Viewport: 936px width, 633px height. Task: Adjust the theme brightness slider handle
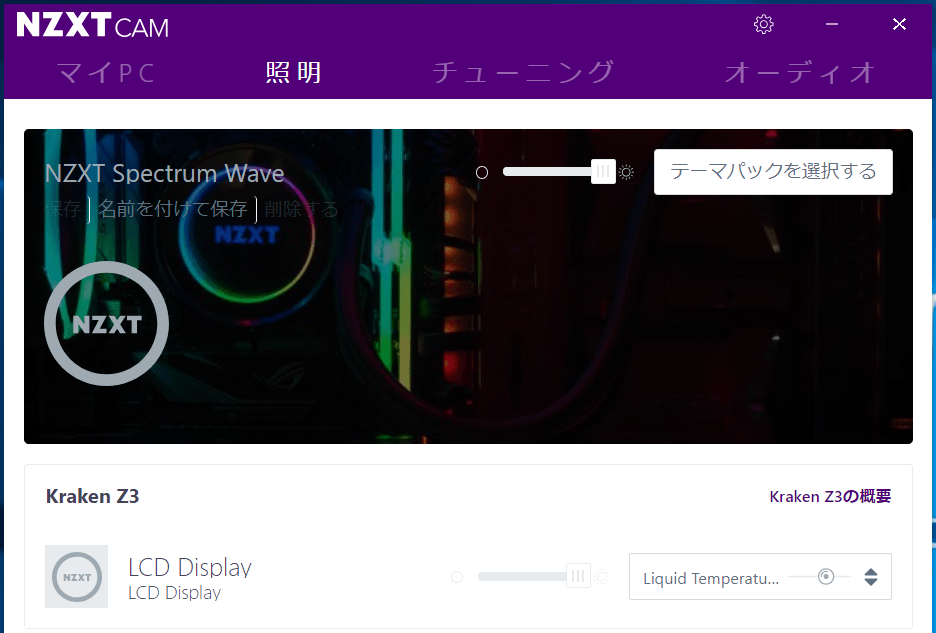(603, 172)
